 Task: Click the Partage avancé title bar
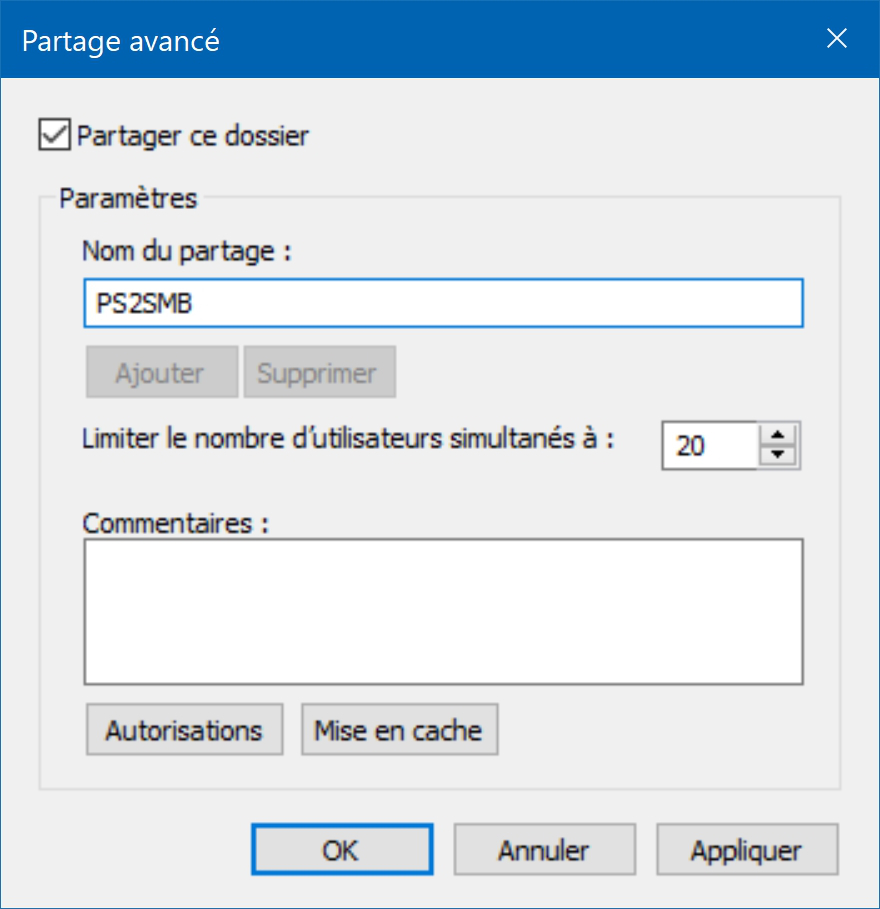[x=406, y=39]
